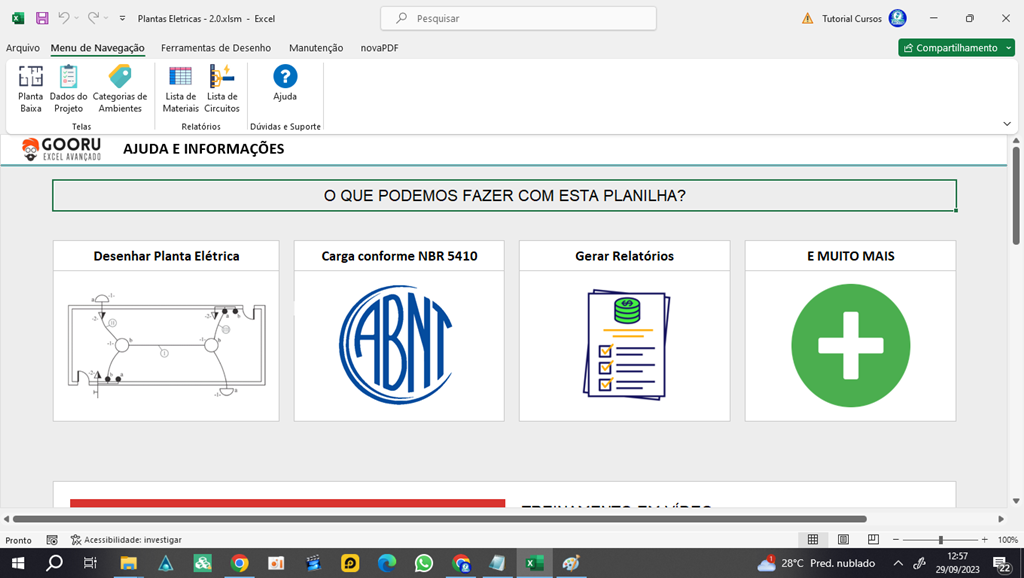Click the electrical floor plan drawing thumbnail
Screen dimensions: 1024x578
point(166,345)
